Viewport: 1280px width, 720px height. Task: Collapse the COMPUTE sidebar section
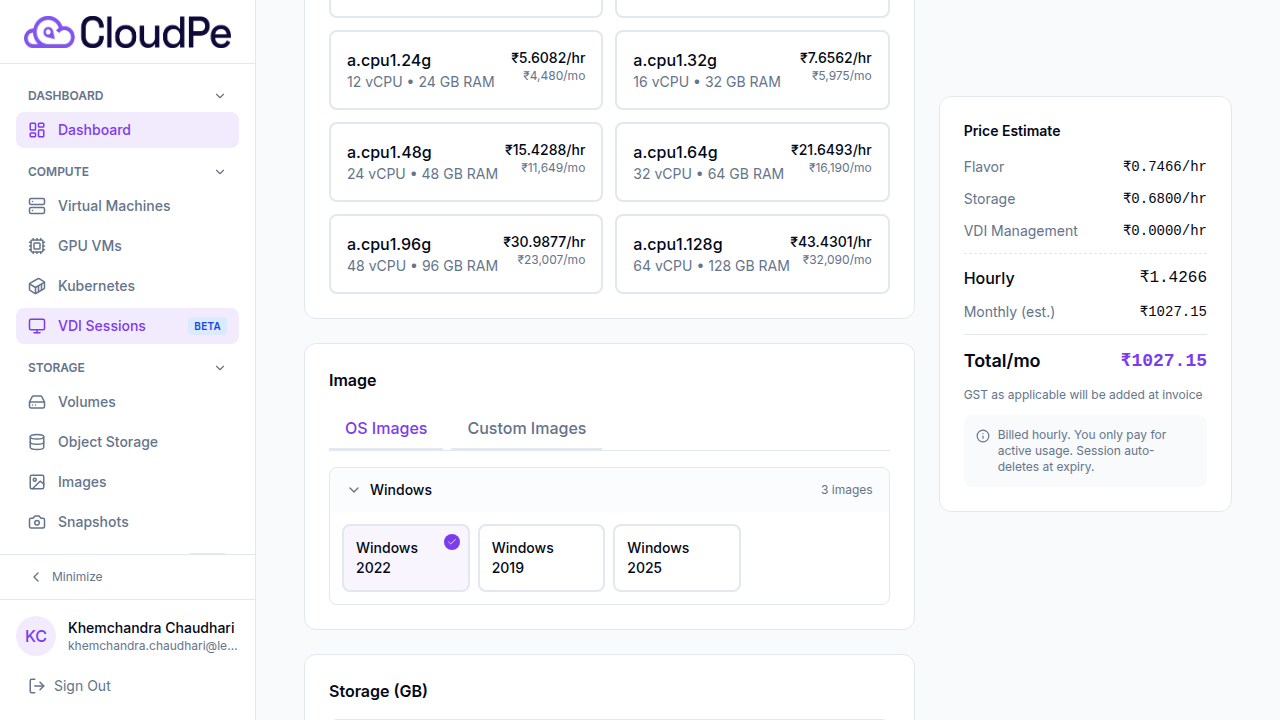(x=221, y=172)
